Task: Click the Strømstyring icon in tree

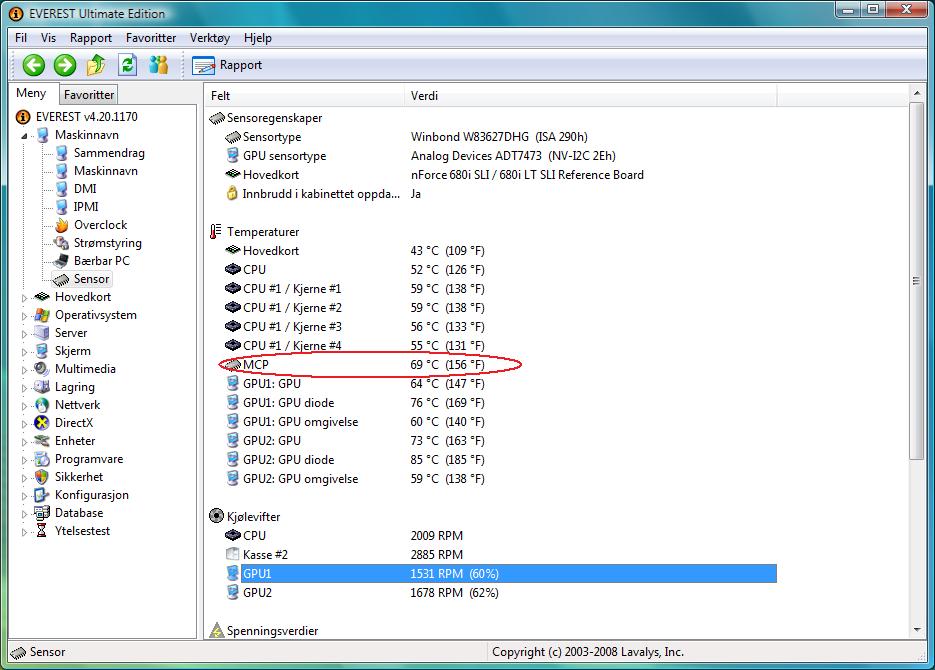Action: point(61,243)
